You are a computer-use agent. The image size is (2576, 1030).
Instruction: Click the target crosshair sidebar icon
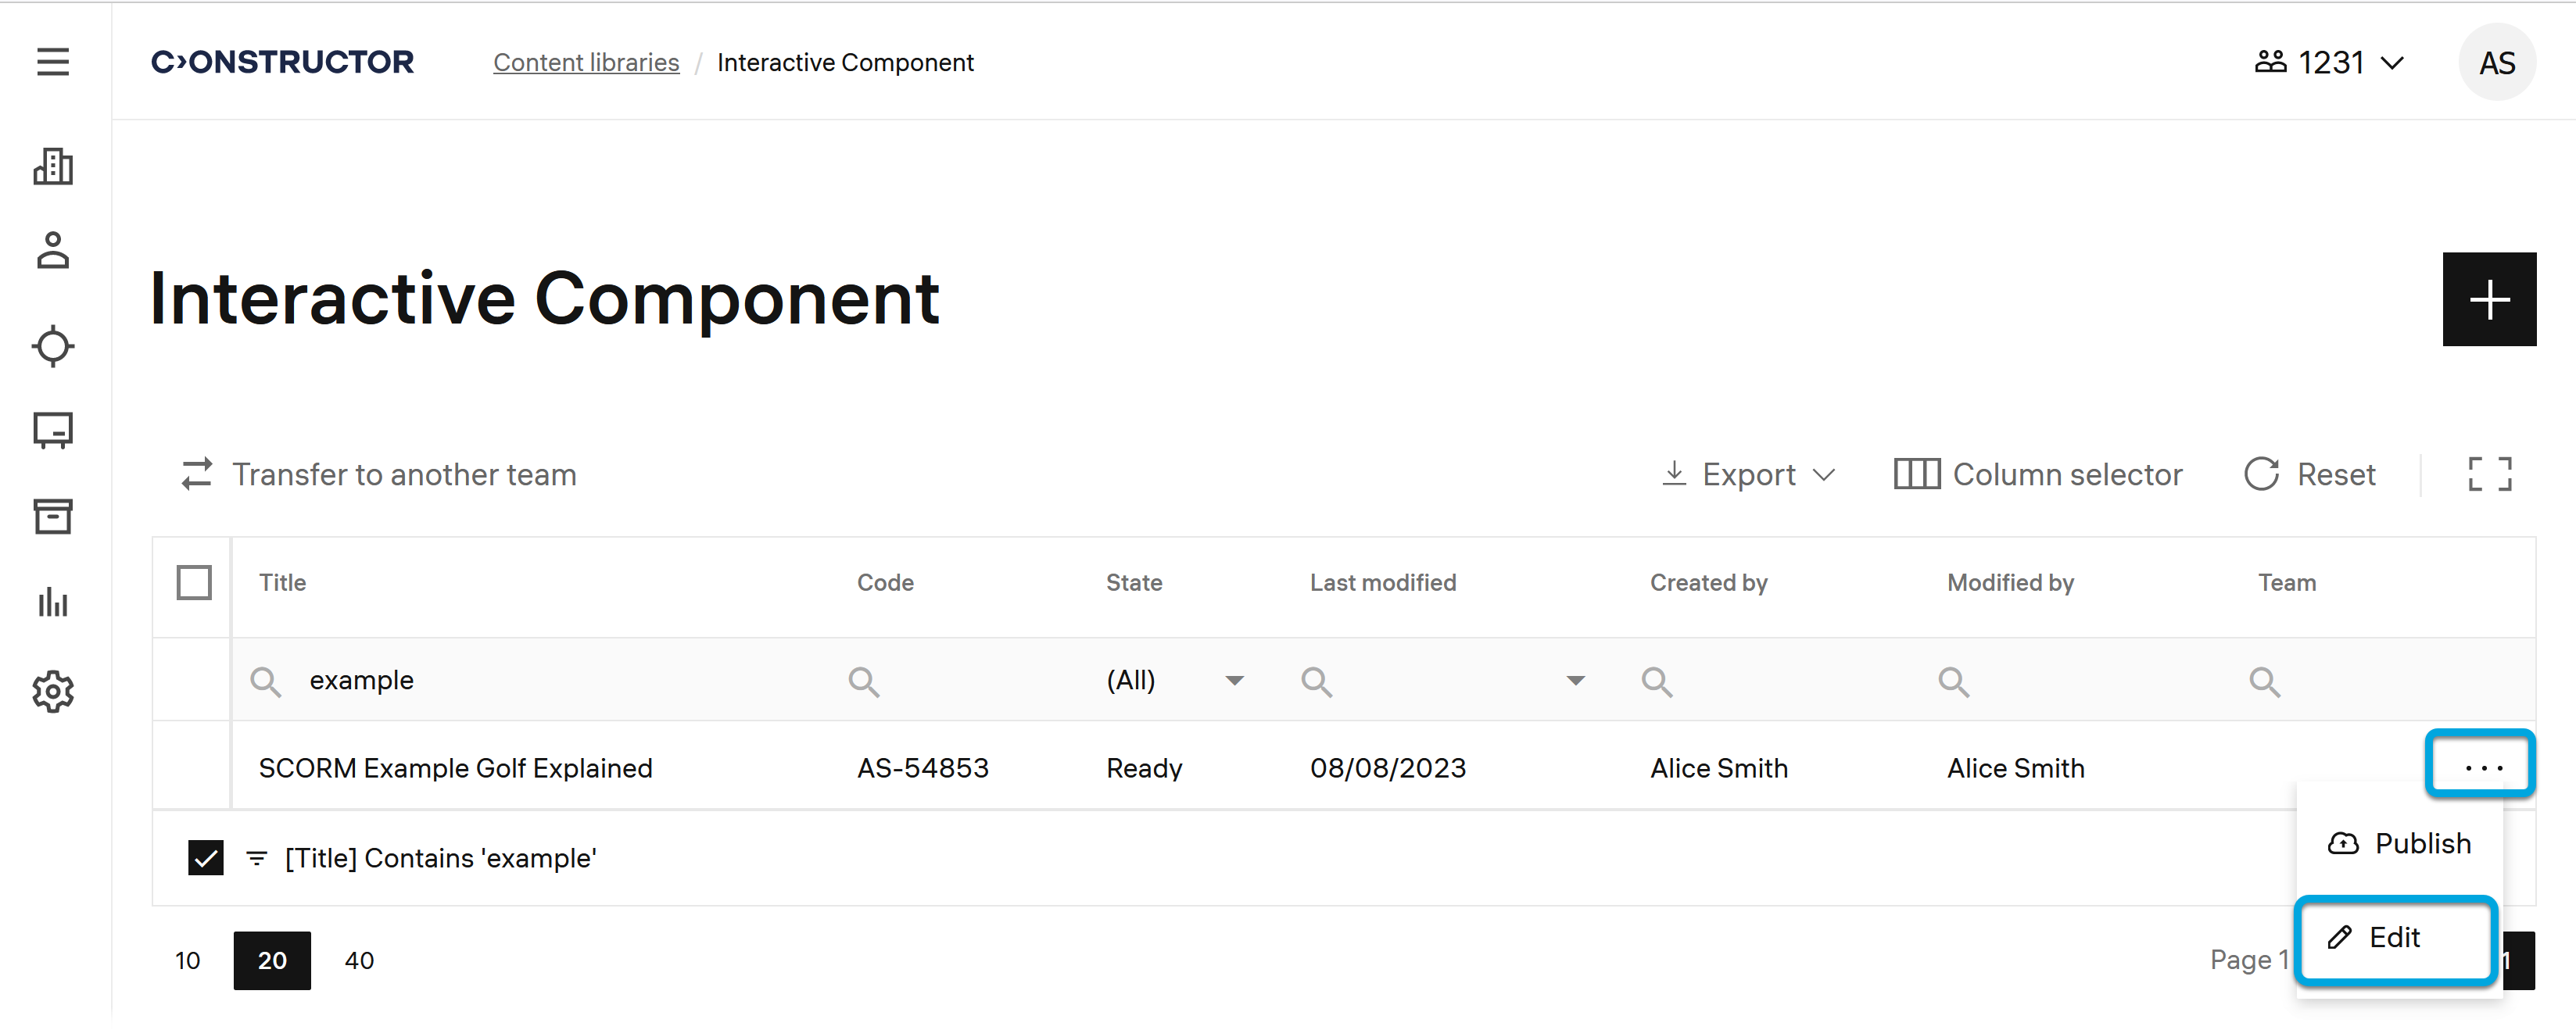tap(53, 346)
